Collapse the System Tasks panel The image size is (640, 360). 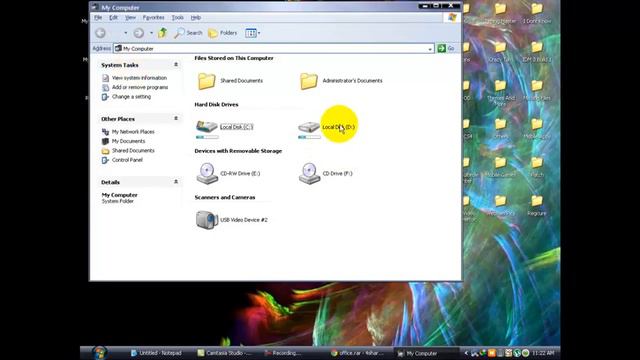pyautogui.click(x=176, y=64)
